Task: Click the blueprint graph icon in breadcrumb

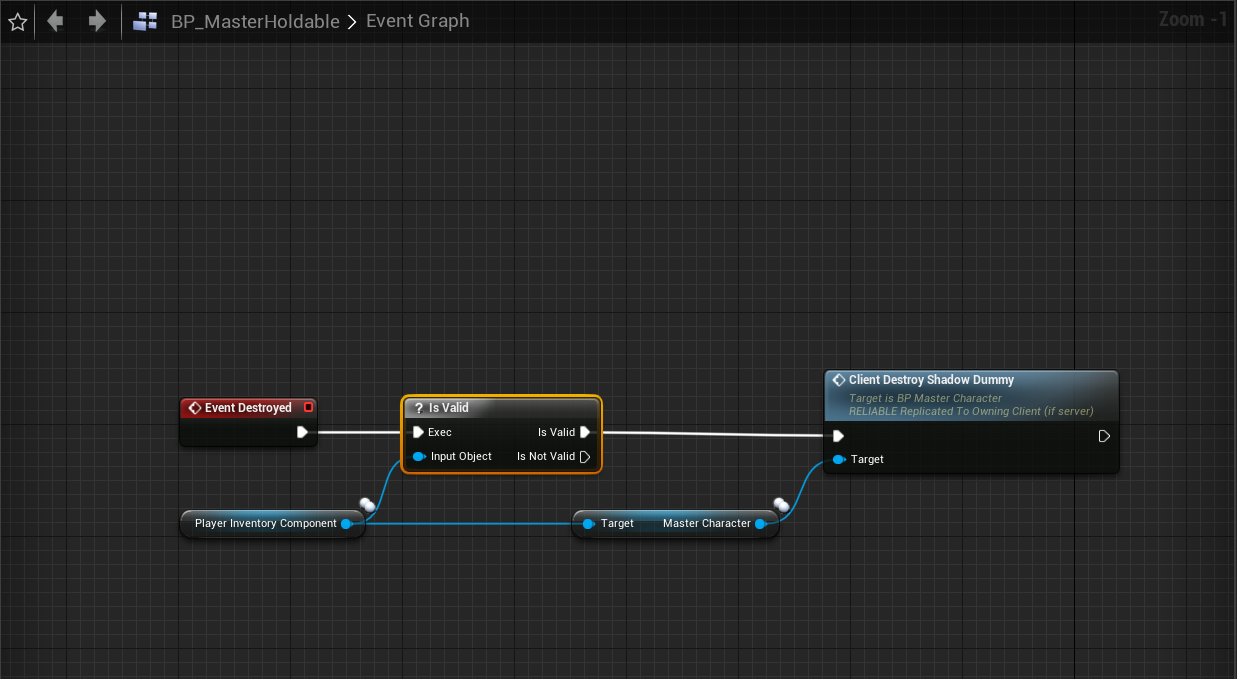Action: pyautogui.click(x=145, y=21)
